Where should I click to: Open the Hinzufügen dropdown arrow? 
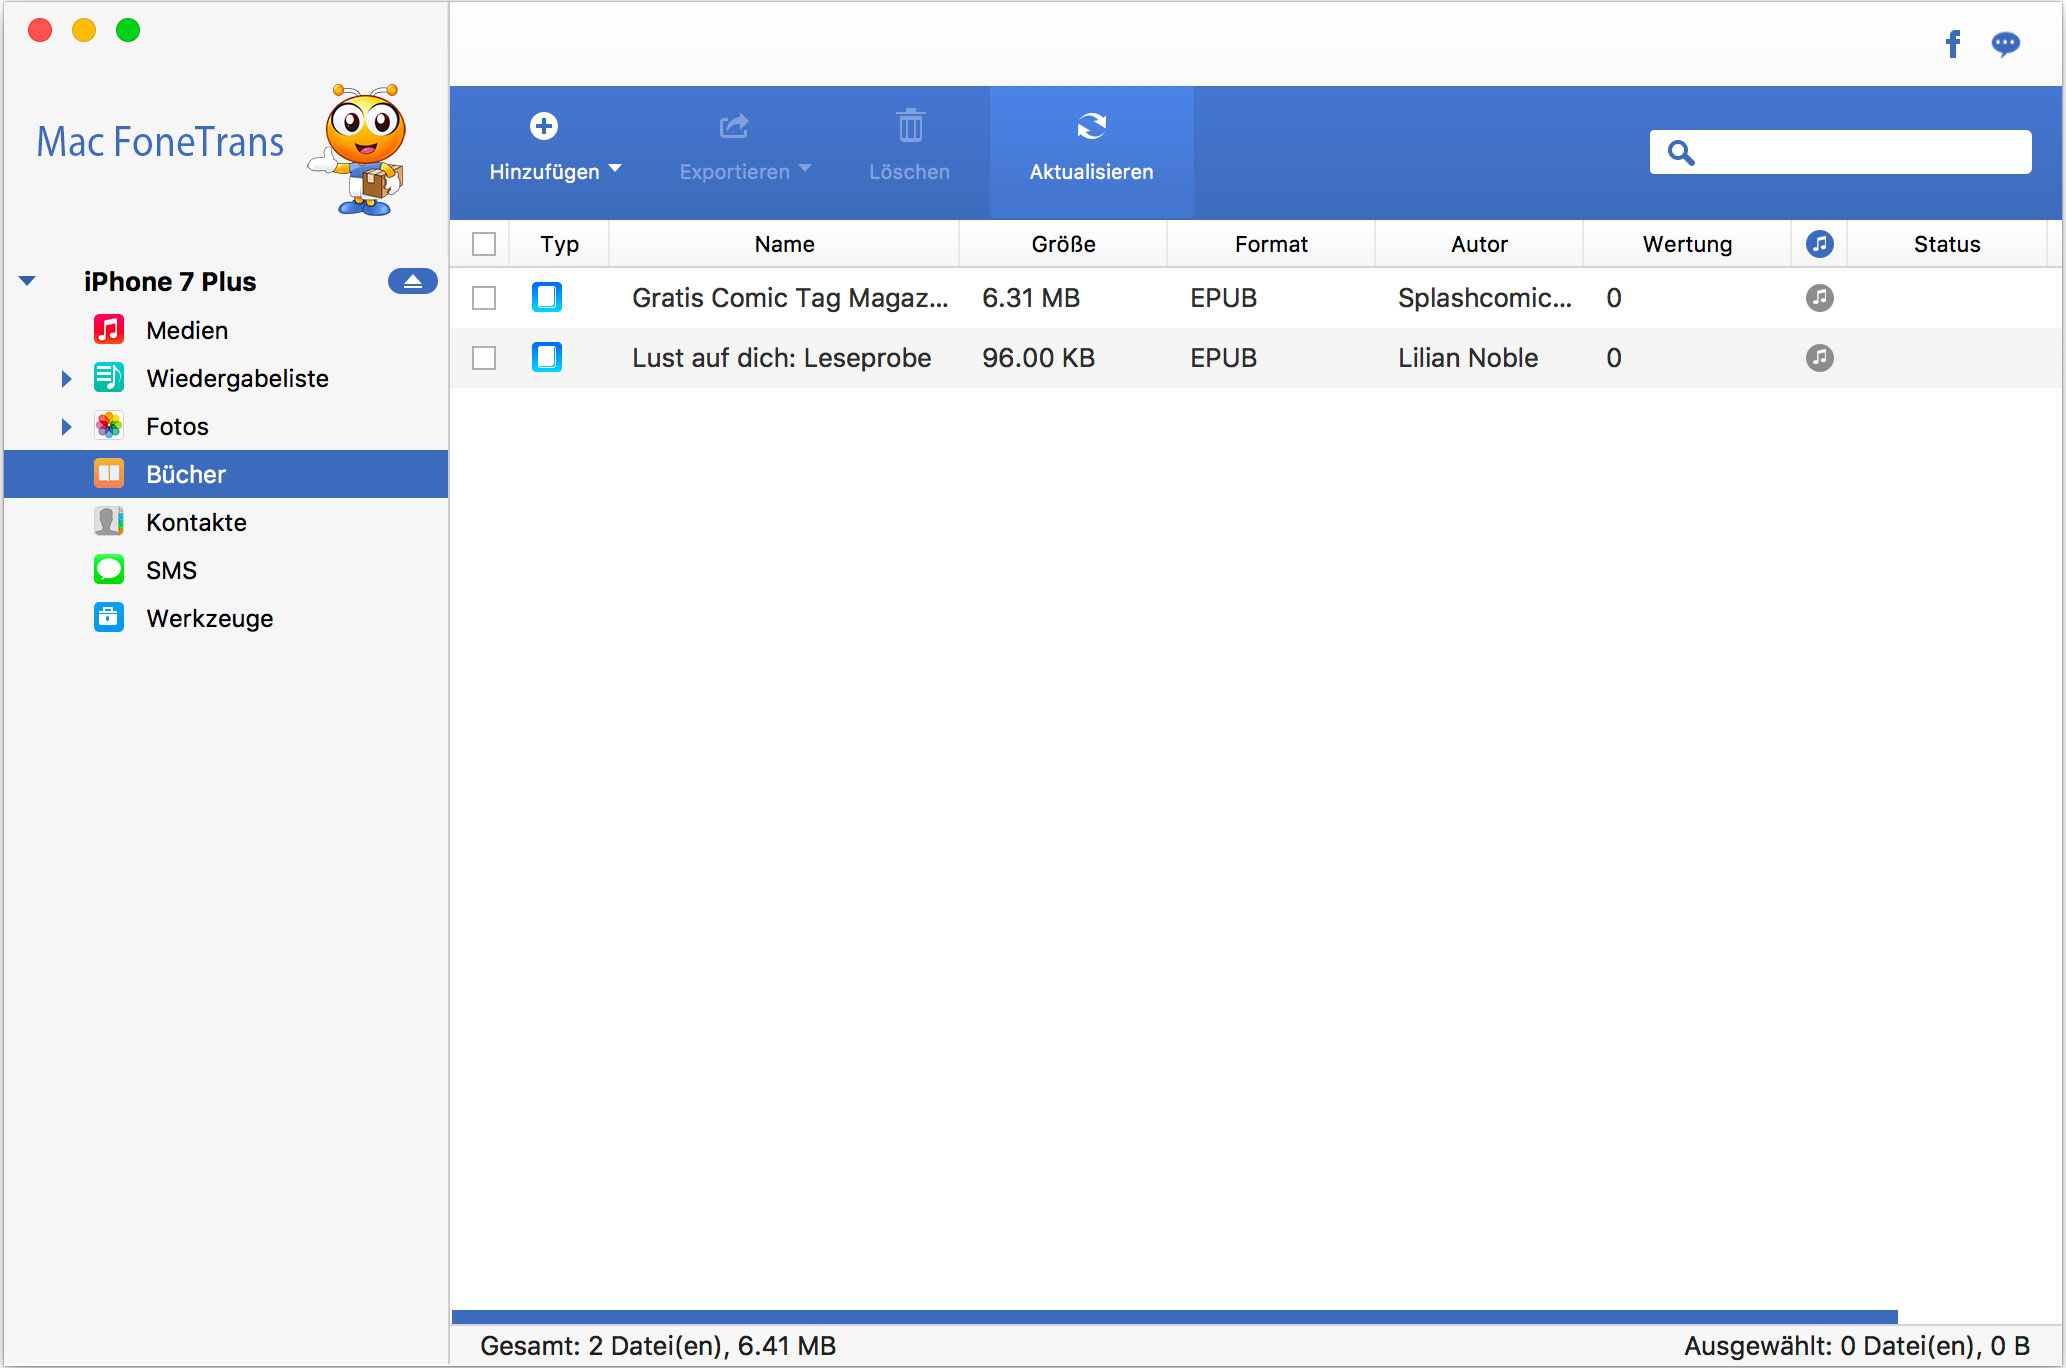615,168
